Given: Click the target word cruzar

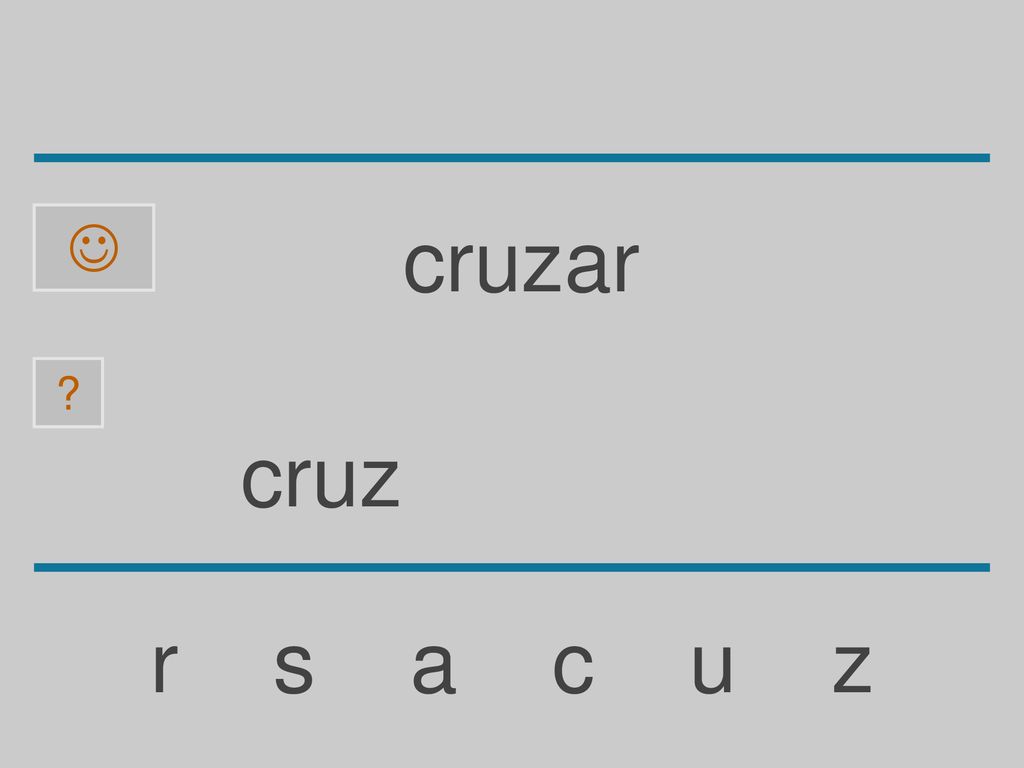Looking at the screenshot, I should click(x=521, y=266).
